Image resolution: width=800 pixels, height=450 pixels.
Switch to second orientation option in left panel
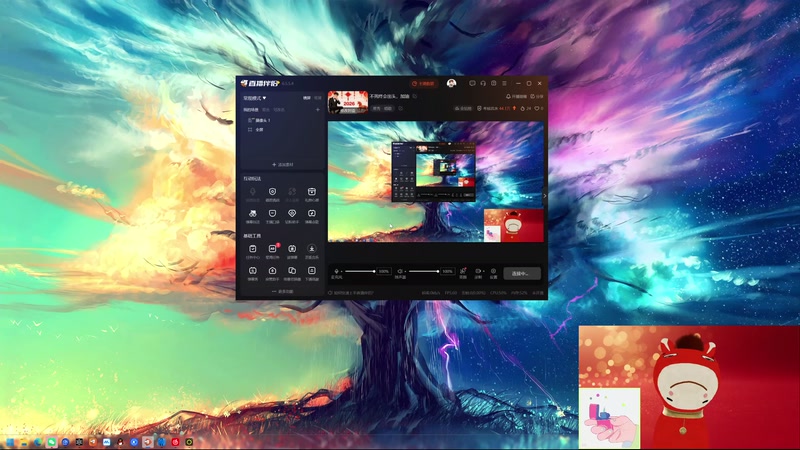(317, 98)
